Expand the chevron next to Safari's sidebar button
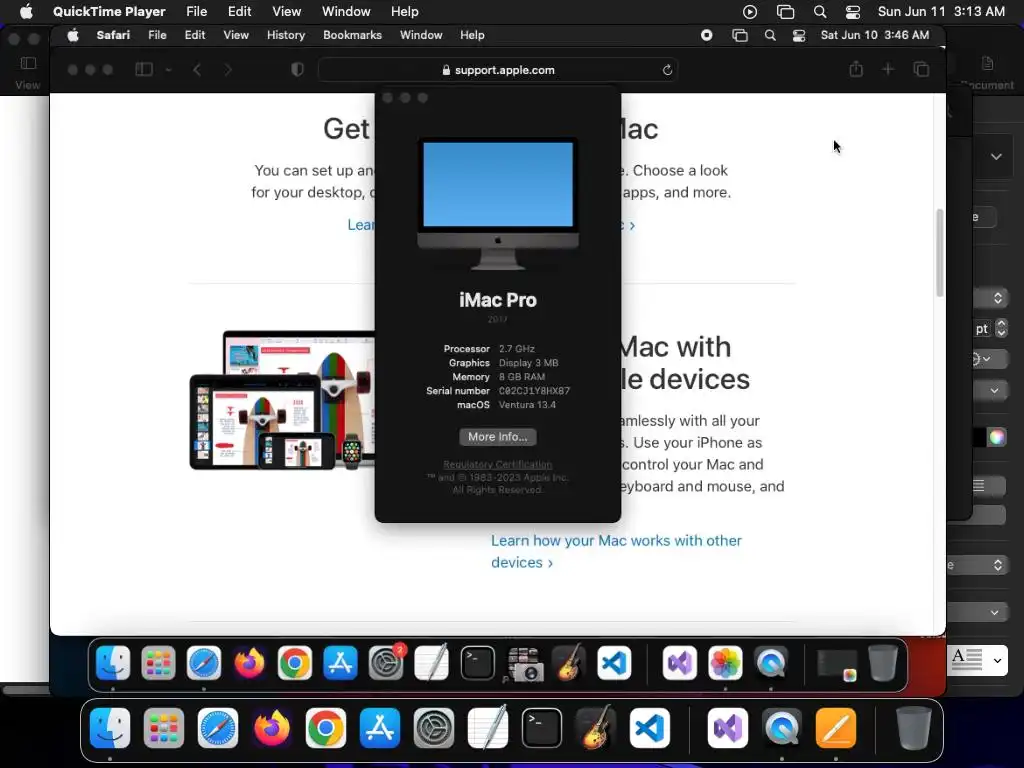Viewport: 1024px width, 768px height. pos(168,70)
